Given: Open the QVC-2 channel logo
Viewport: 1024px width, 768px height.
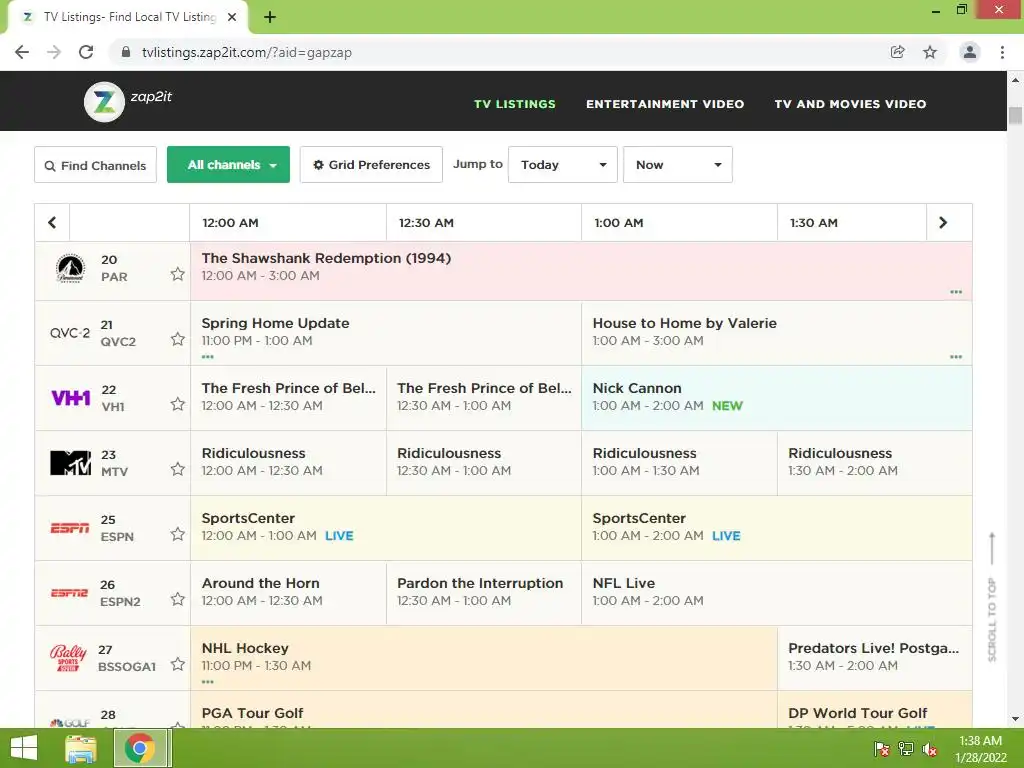Looking at the screenshot, I should [70, 333].
